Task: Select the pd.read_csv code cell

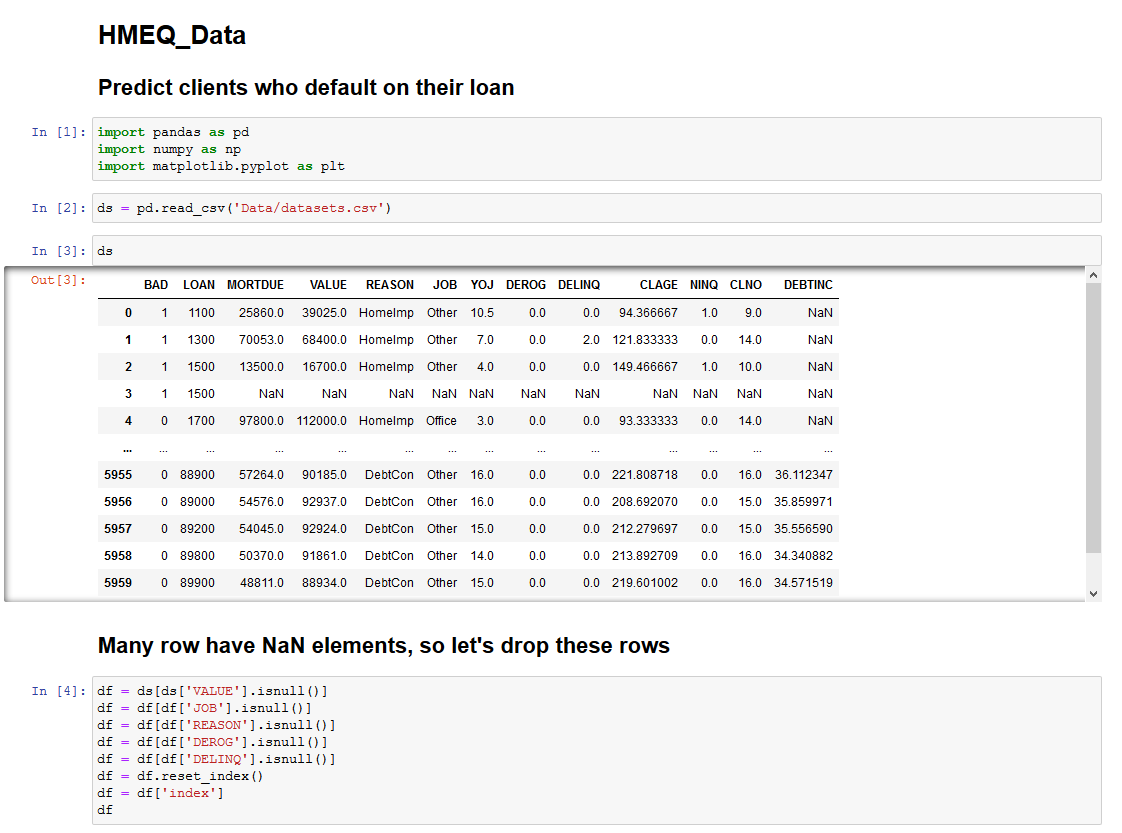Action: click(596, 208)
